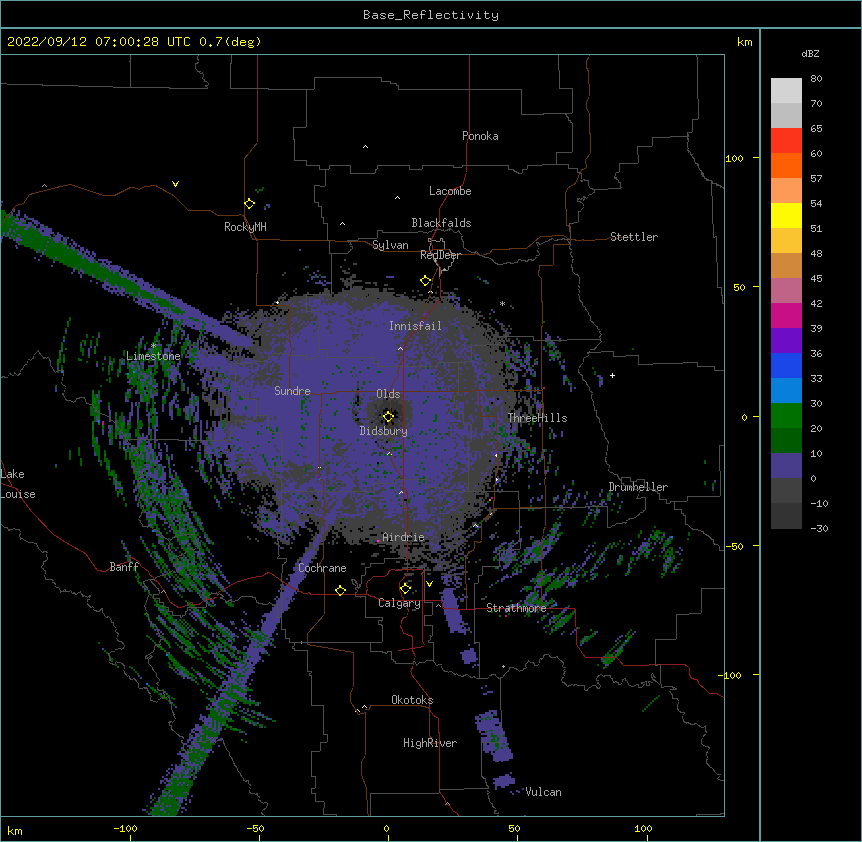Click the Lake Louise label
Screen dimensions: 862x842
click(x=18, y=484)
